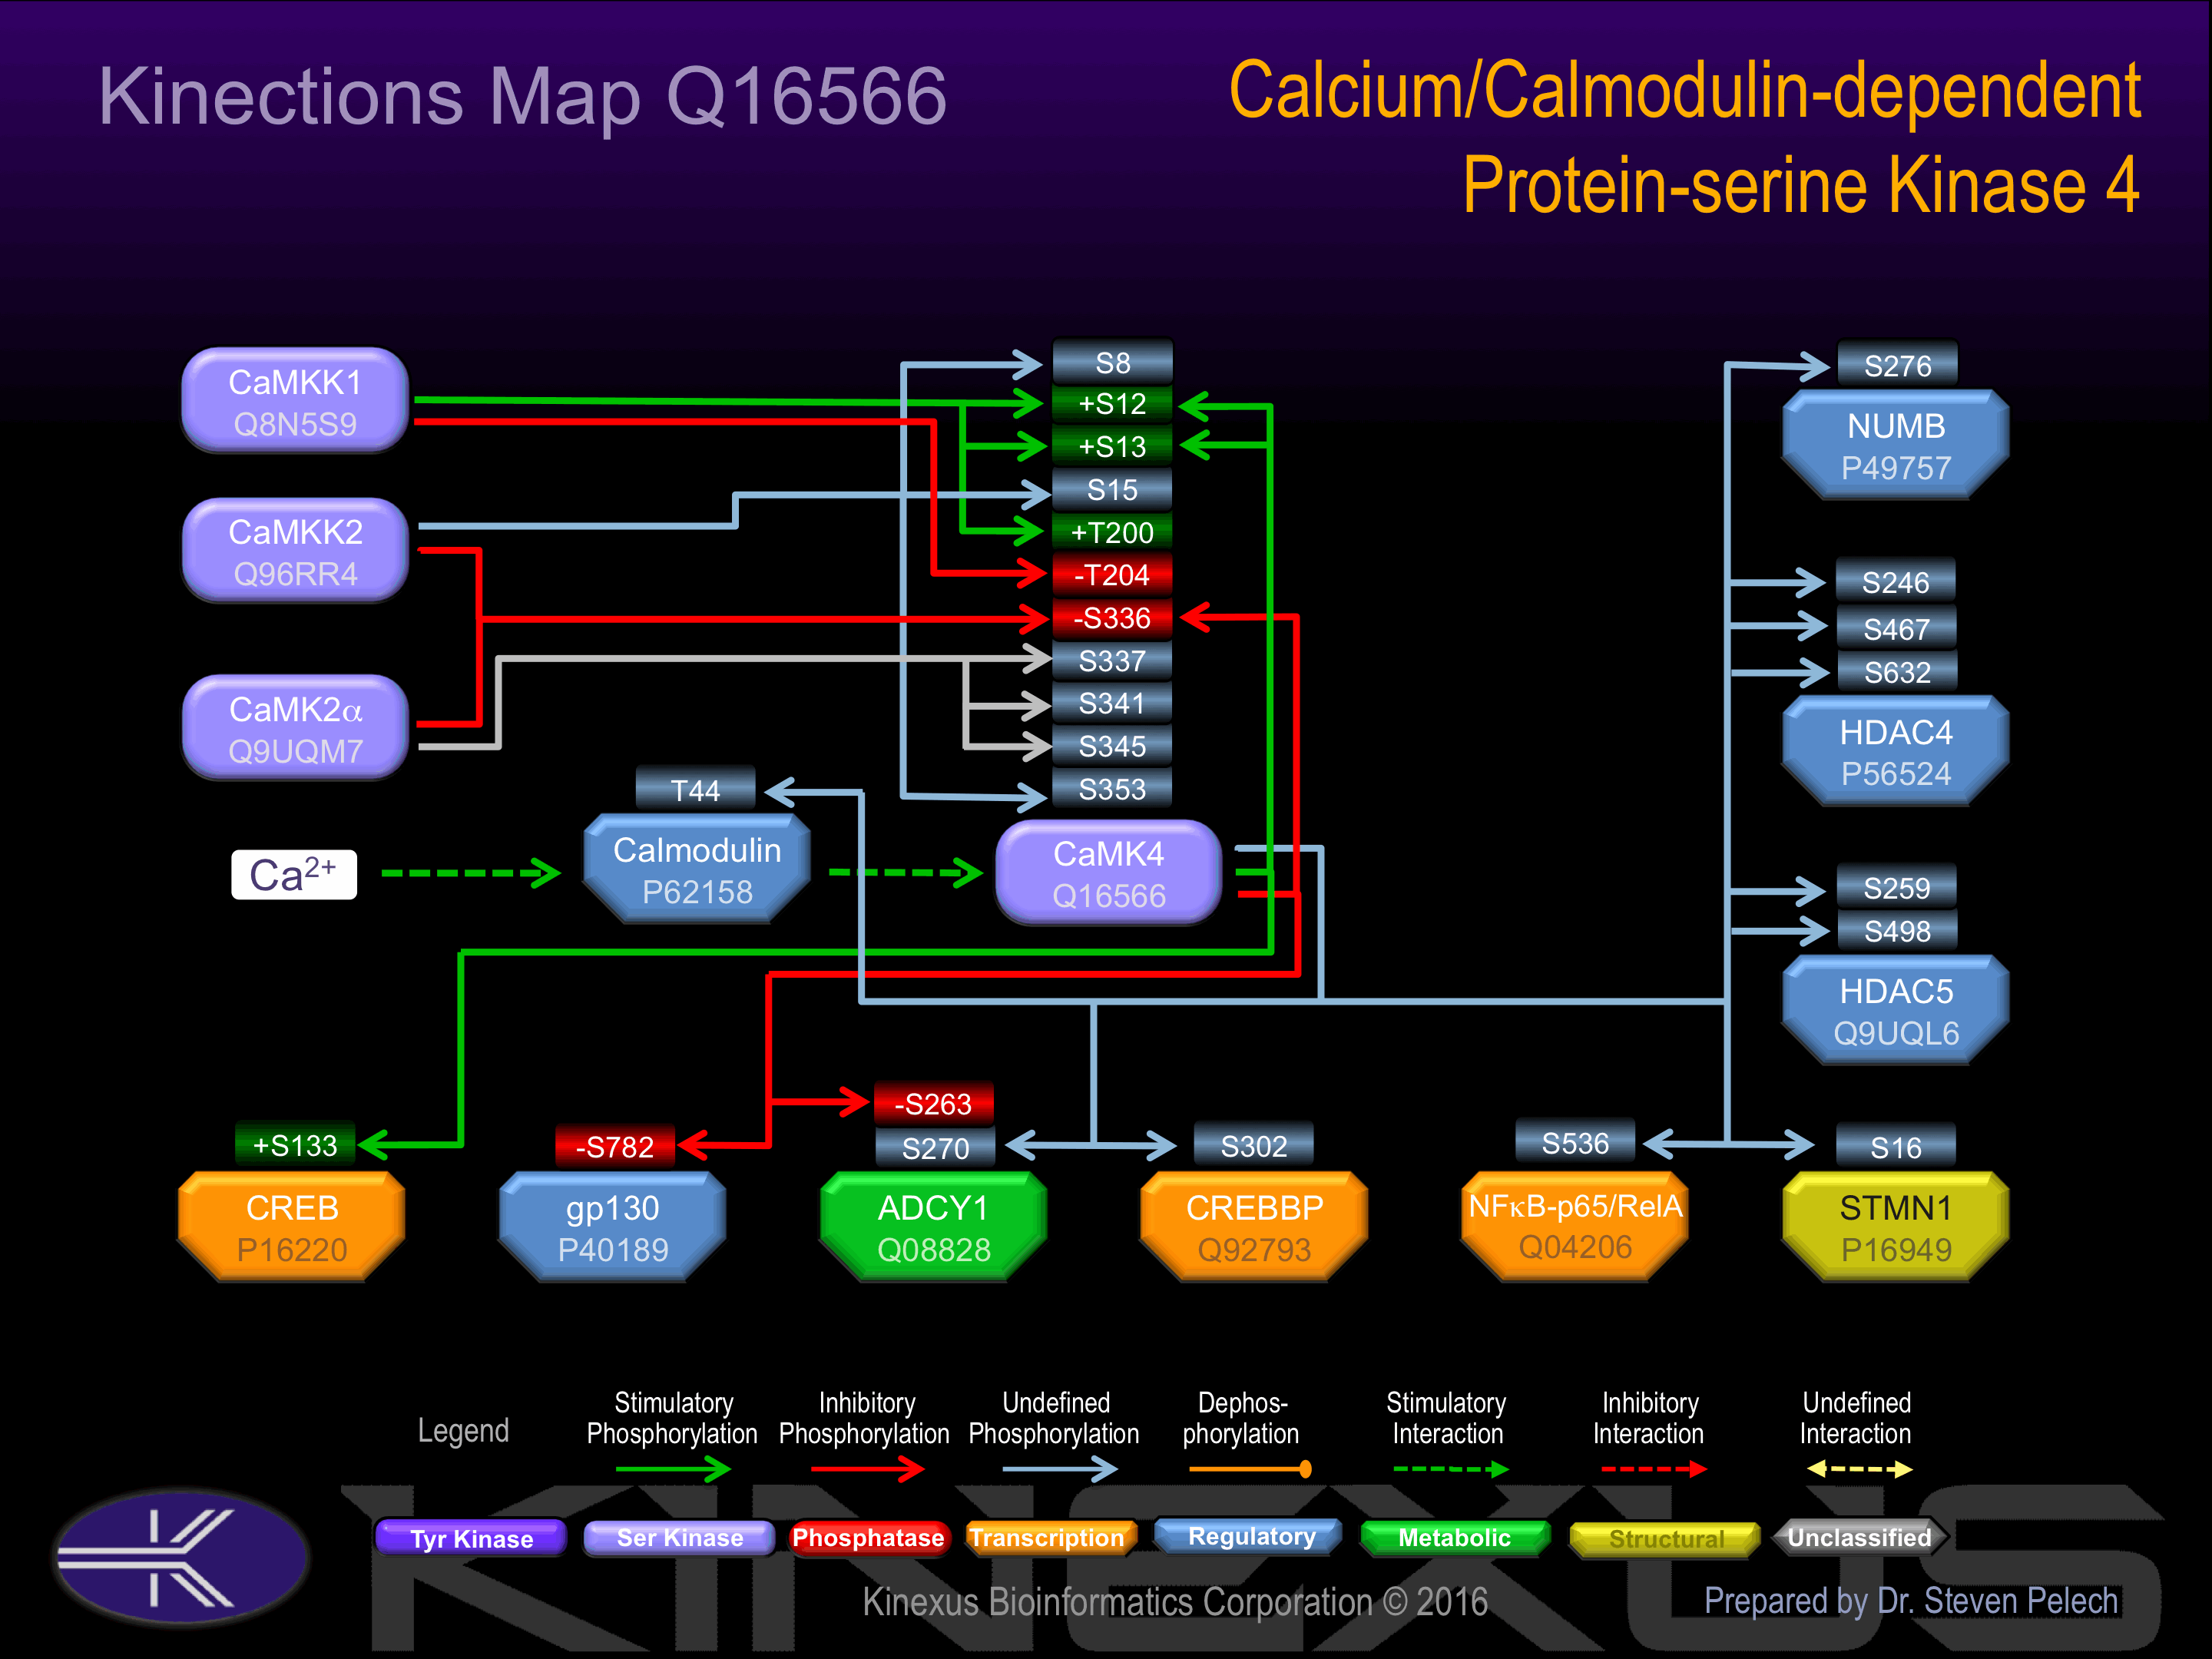2212x1659 pixels.
Task: Click the S259 site for HDAC5
Action: tap(1897, 888)
